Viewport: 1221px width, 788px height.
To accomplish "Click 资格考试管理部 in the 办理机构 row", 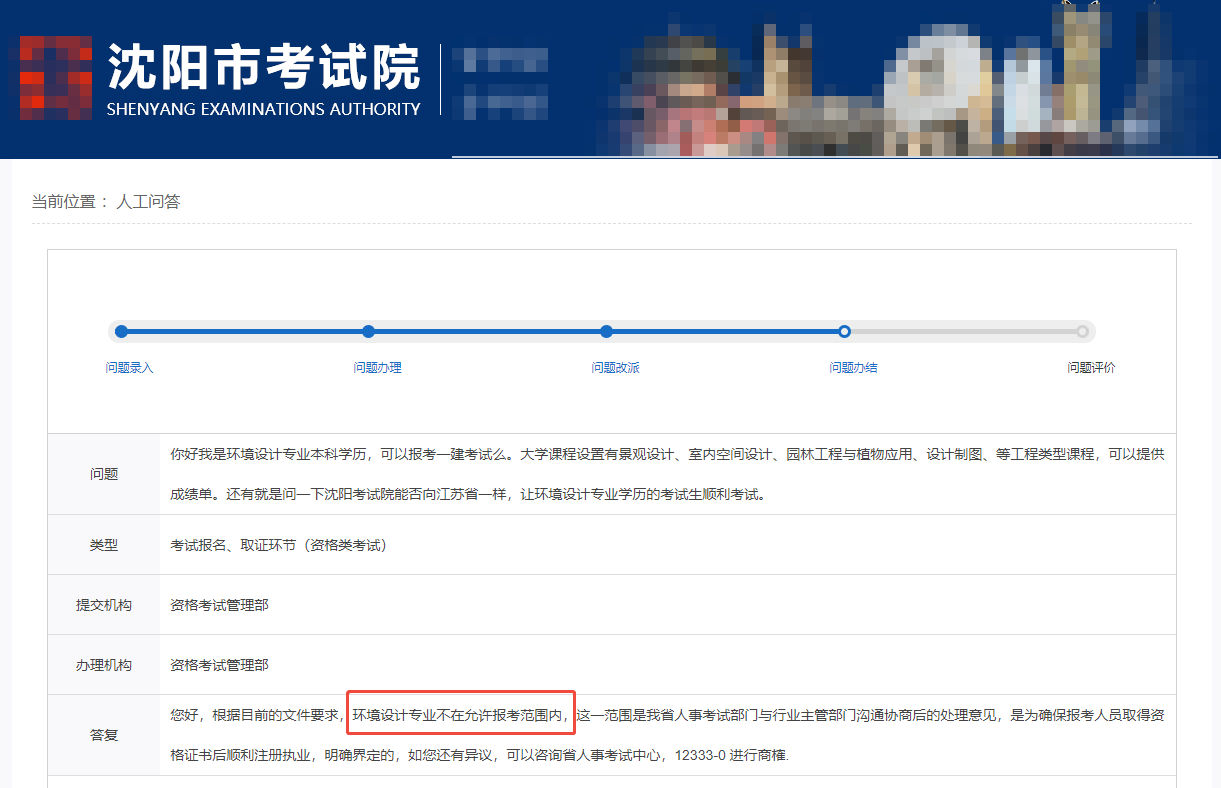I will (x=219, y=665).
